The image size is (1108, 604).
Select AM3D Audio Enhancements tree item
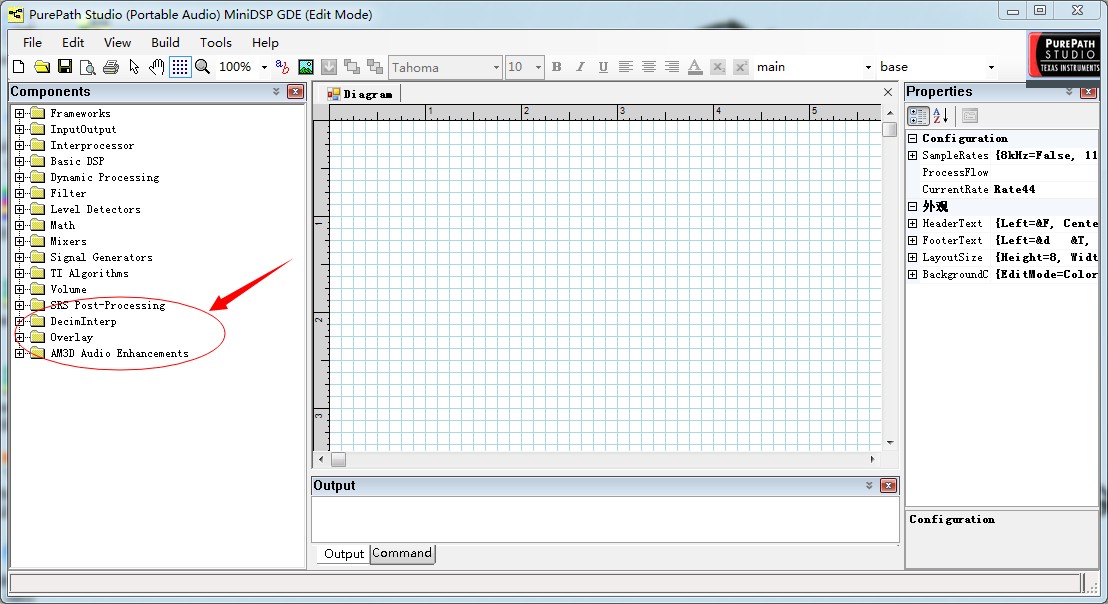click(x=119, y=353)
